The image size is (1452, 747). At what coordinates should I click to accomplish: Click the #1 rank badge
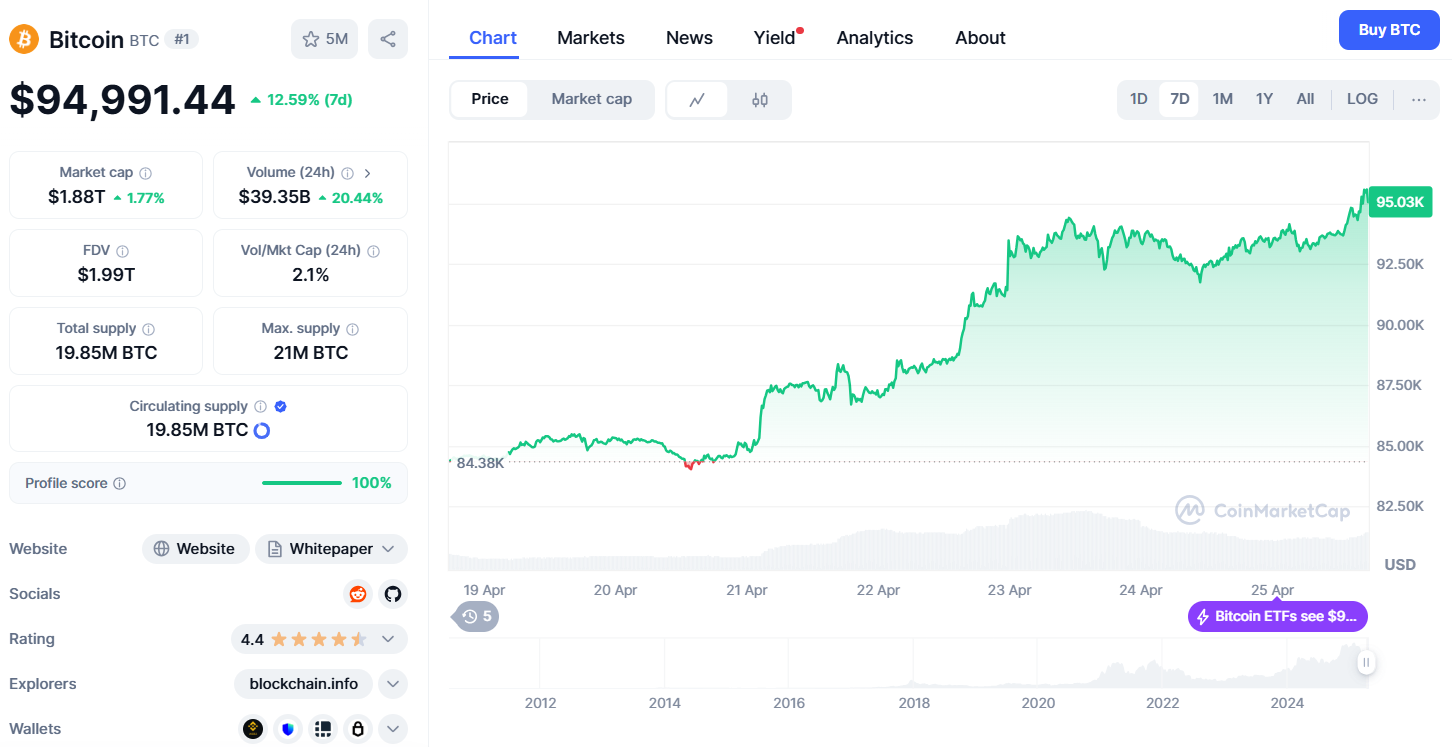[182, 39]
